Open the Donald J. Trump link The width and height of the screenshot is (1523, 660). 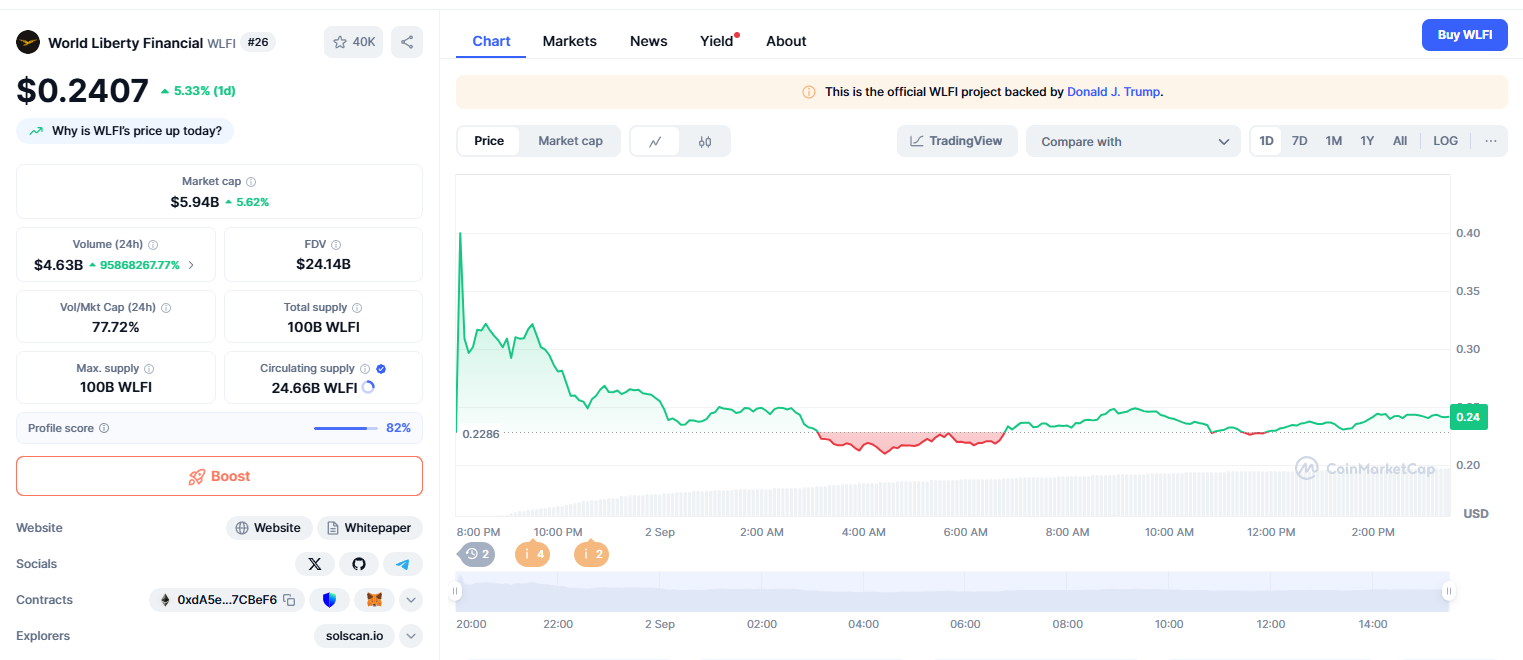1114,91
